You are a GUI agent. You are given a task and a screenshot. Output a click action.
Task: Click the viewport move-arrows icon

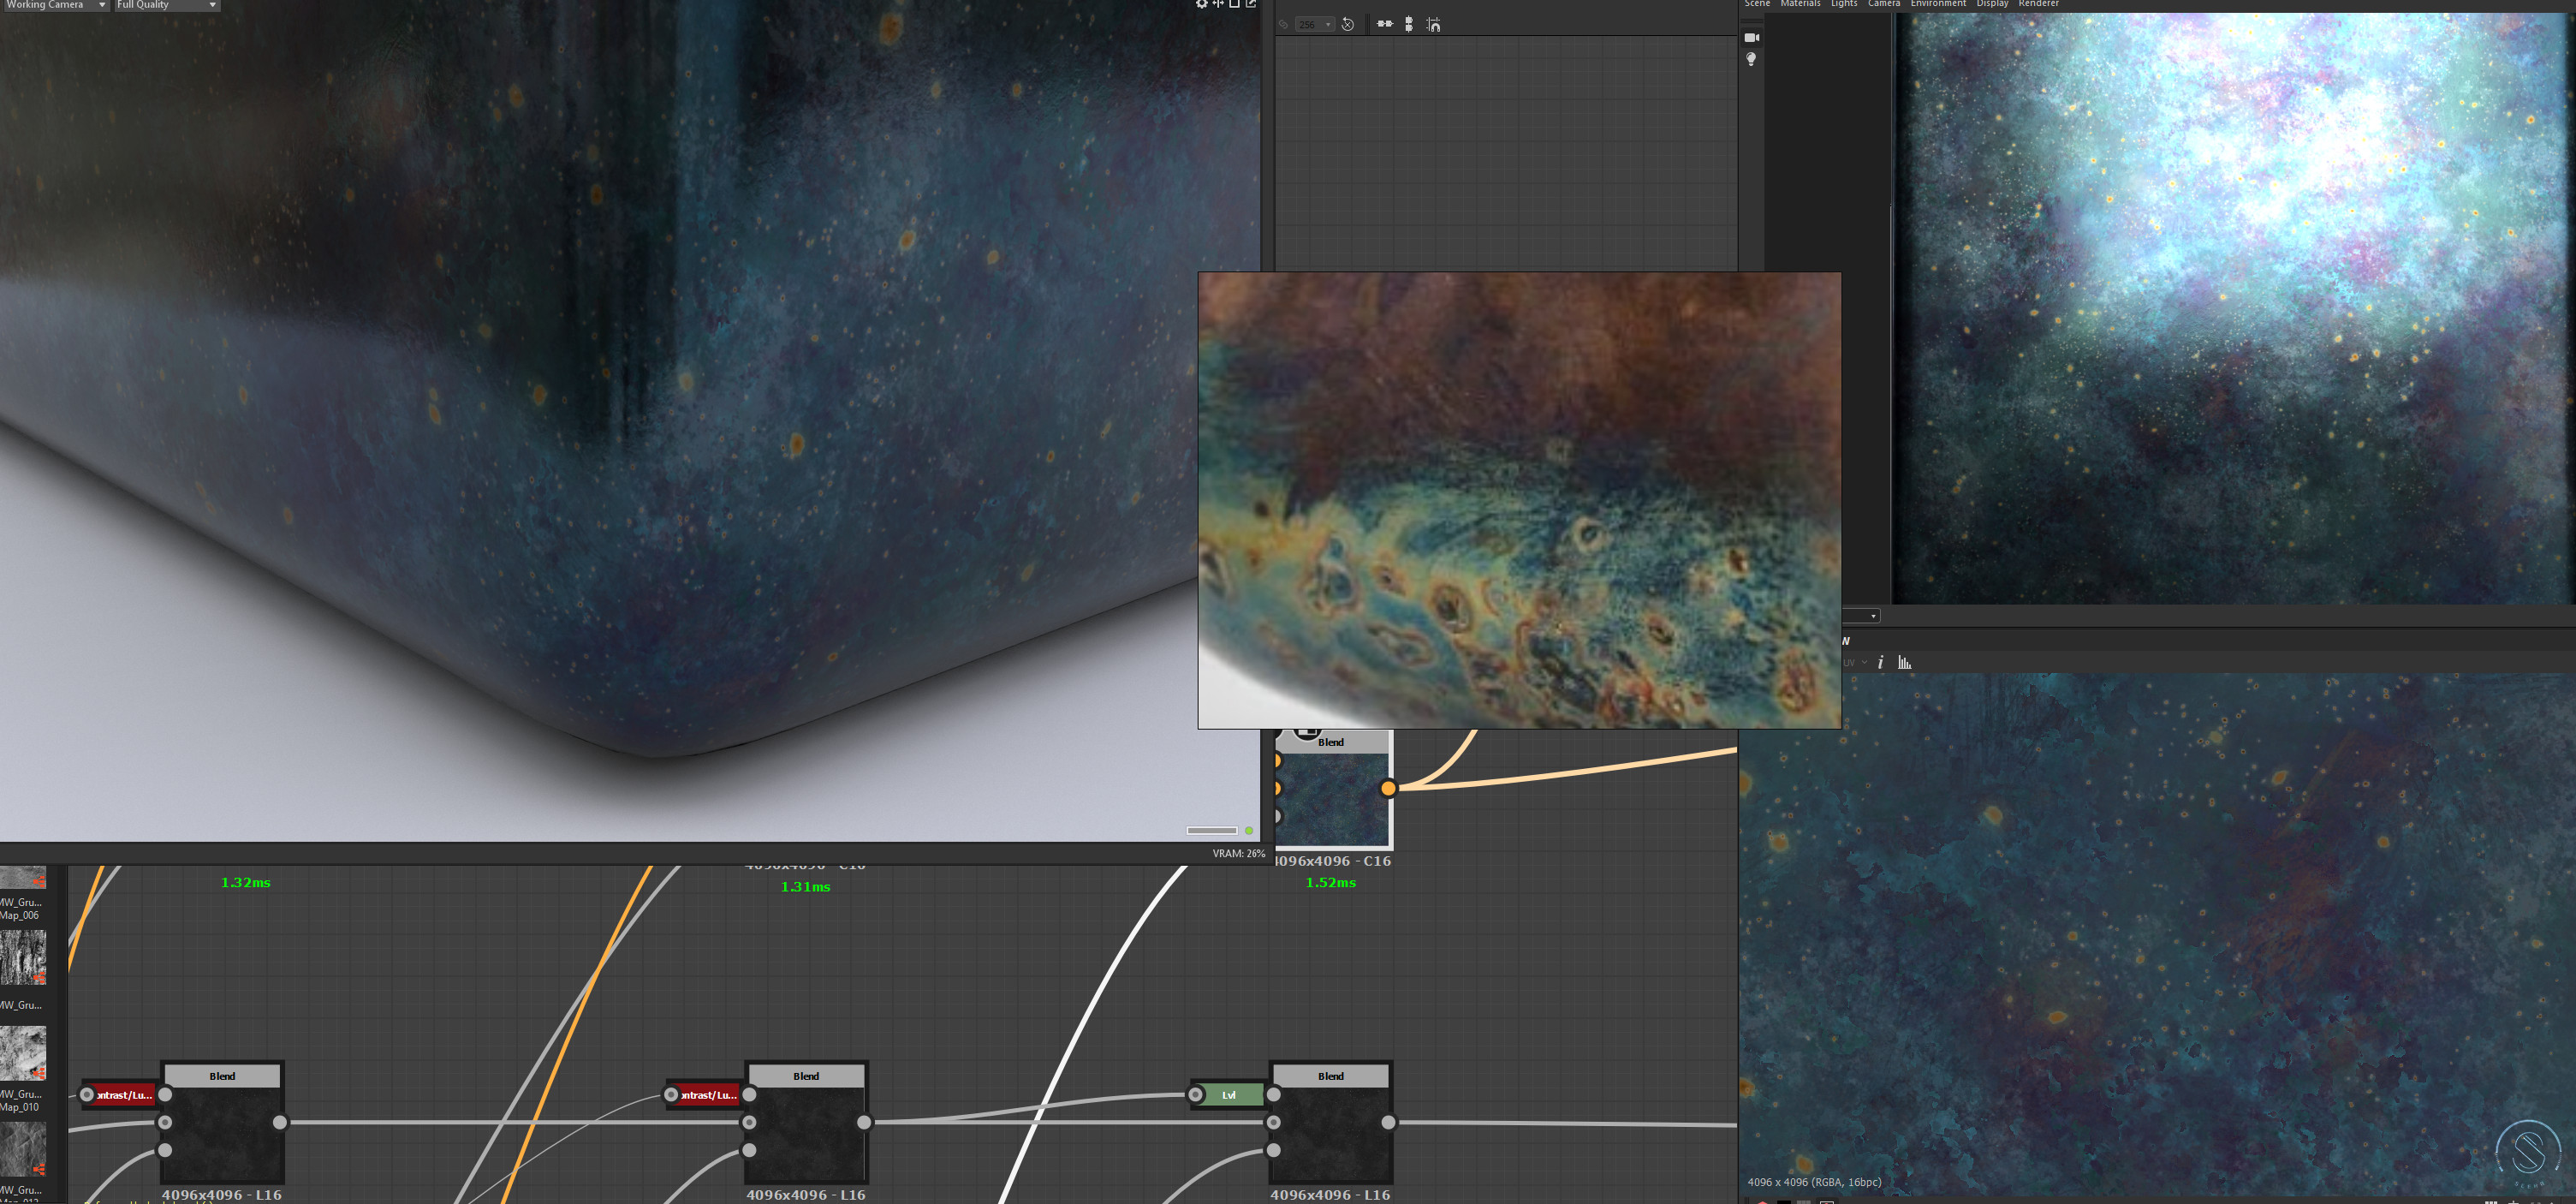1218,5
